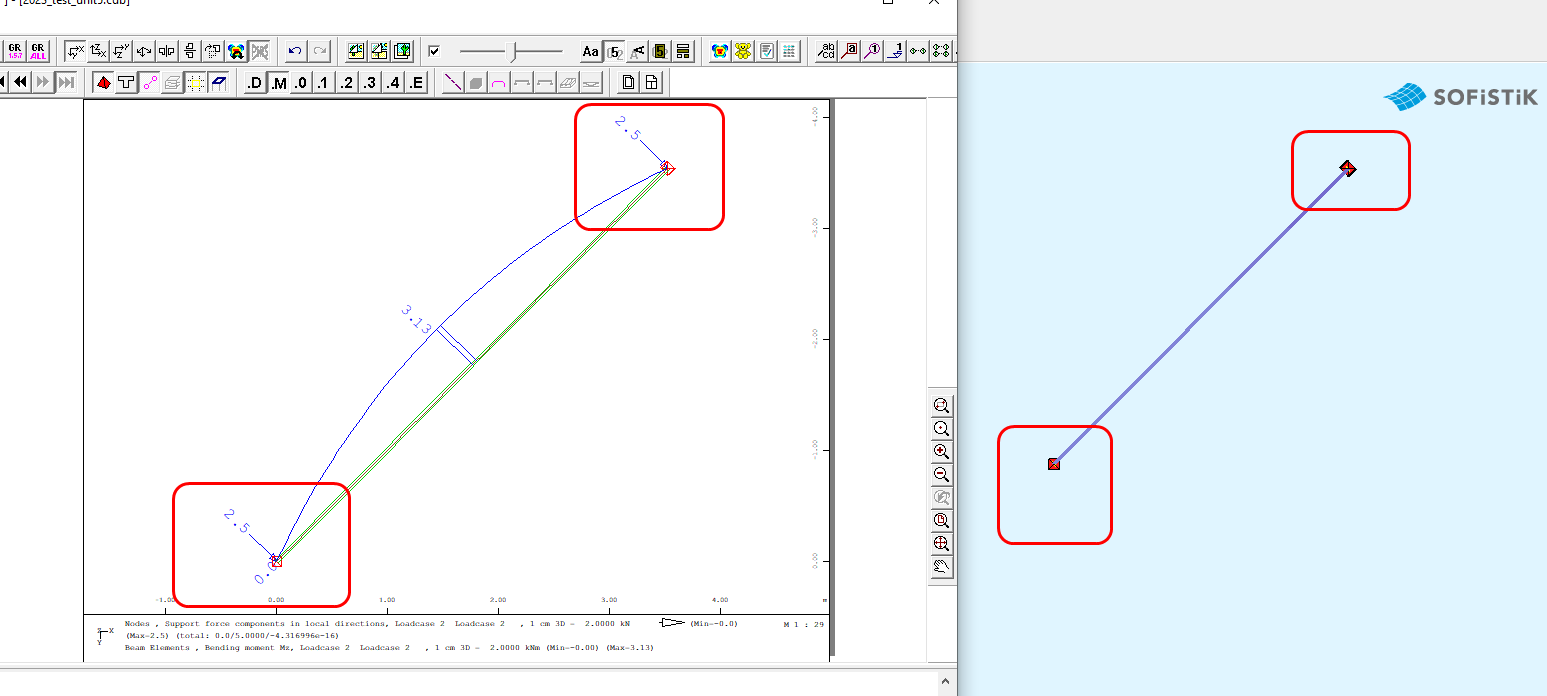Click the red boxed 'a' label pointer icon
Screen dimensions: 1547x696
point(849,51)
